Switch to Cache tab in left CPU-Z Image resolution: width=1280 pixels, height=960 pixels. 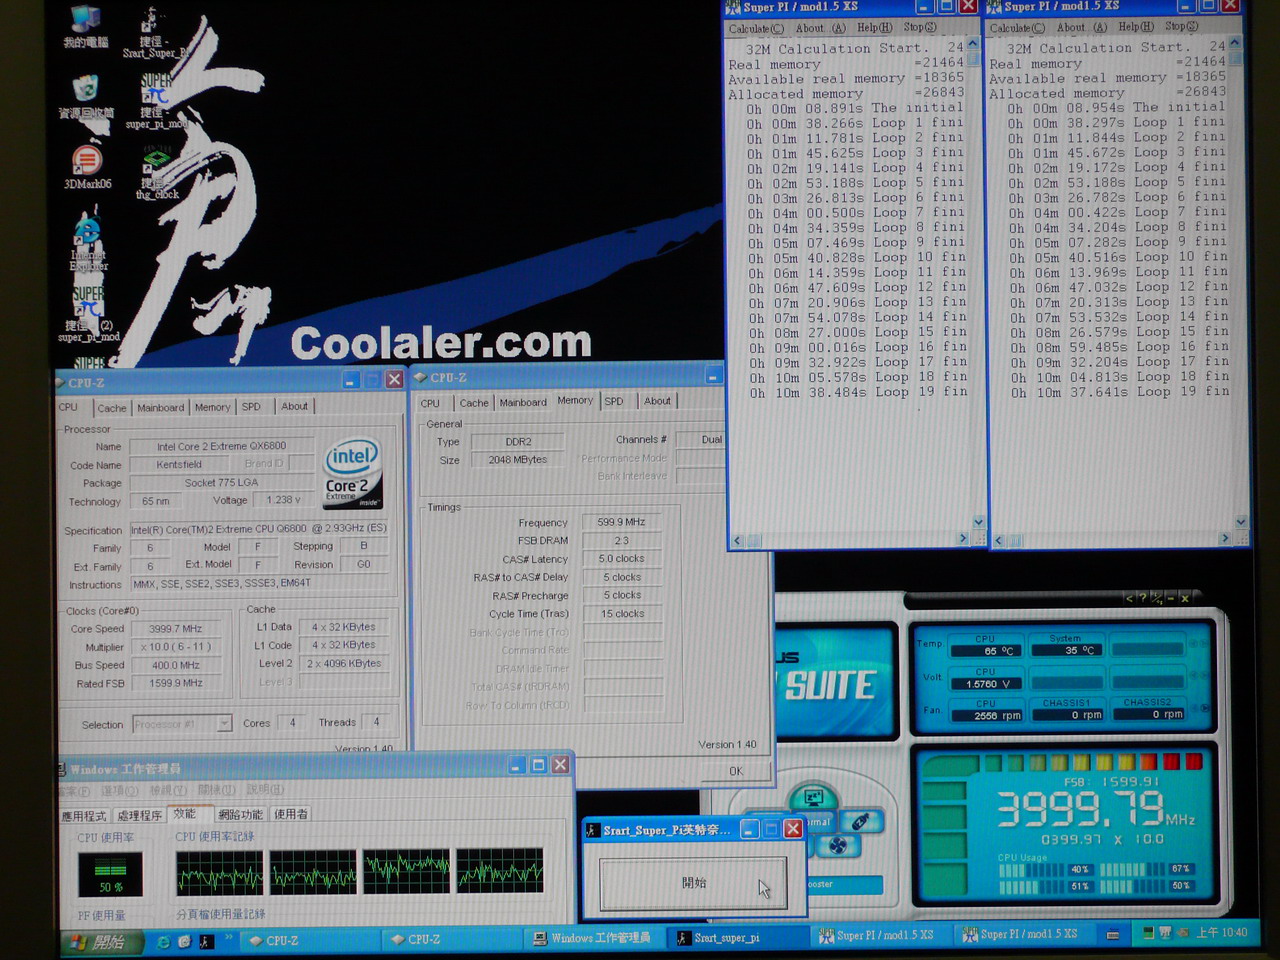(x=112, y=408)
